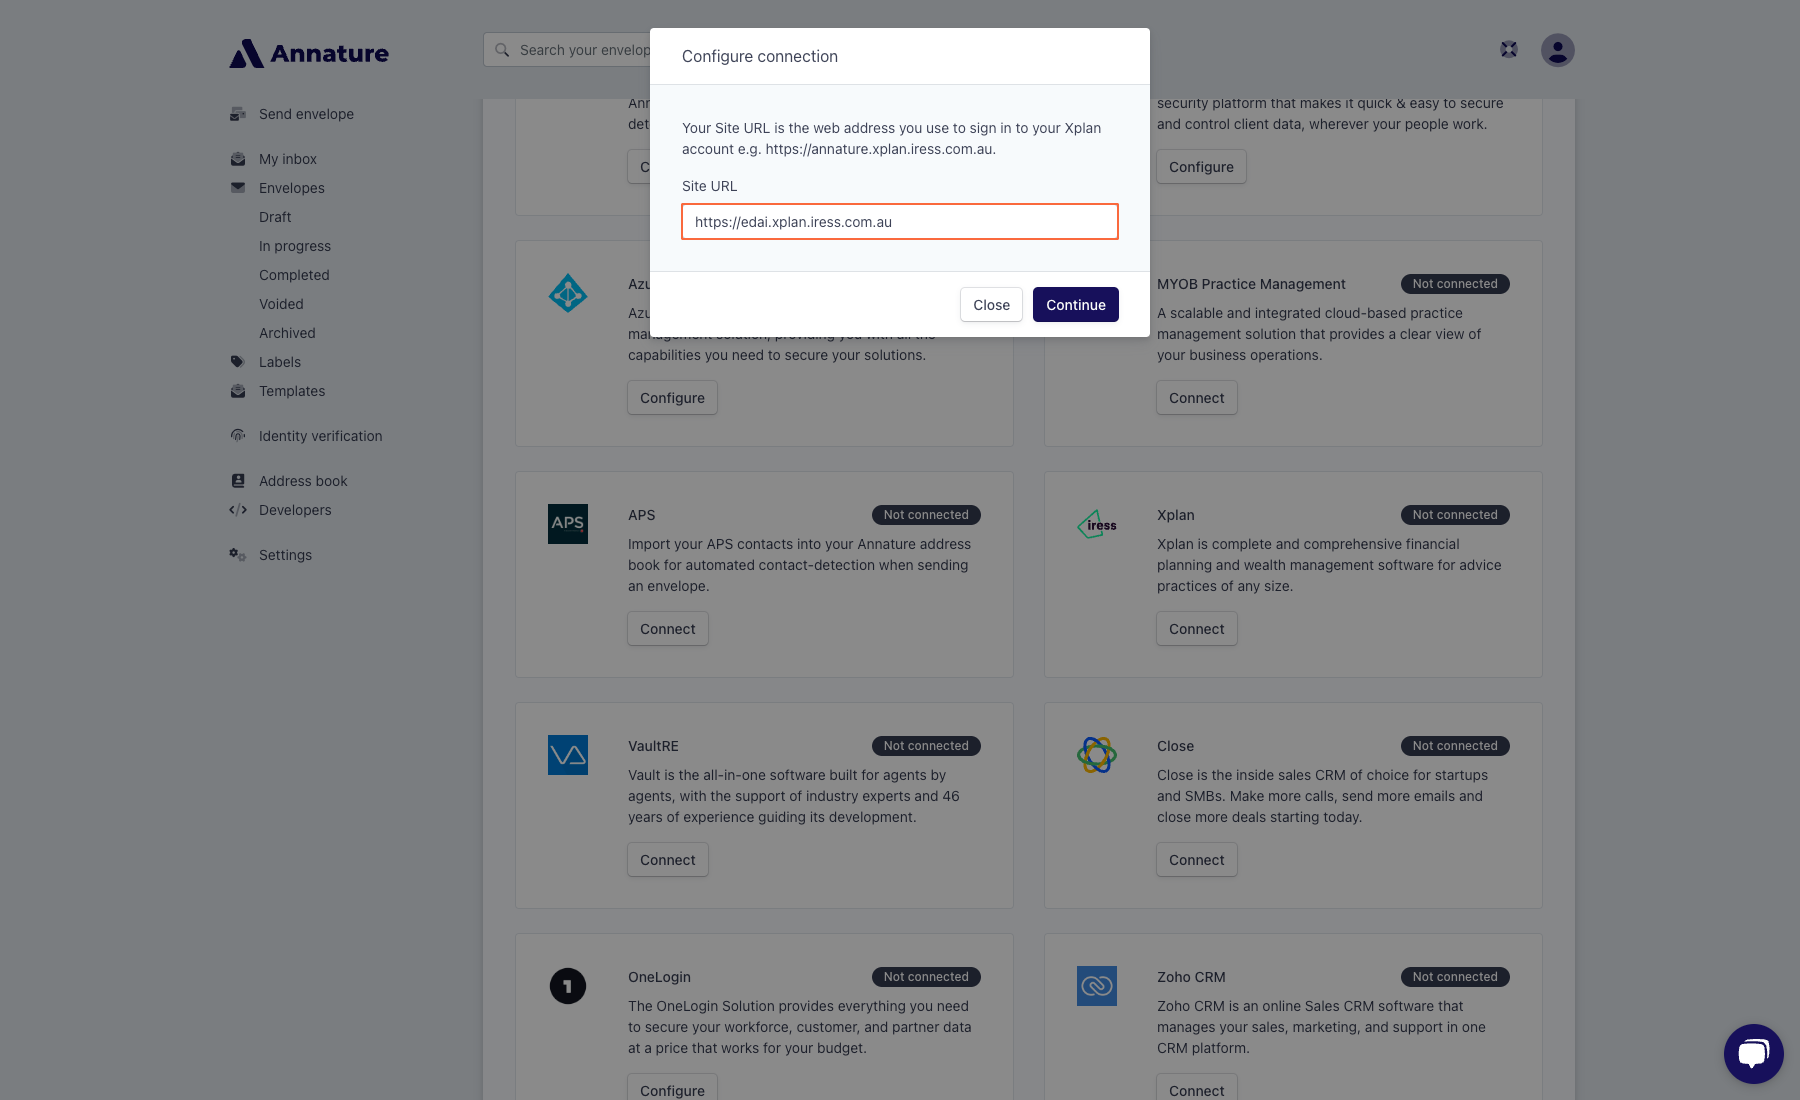
Task: Click the Azure integration icon
Action: (567, 293)
